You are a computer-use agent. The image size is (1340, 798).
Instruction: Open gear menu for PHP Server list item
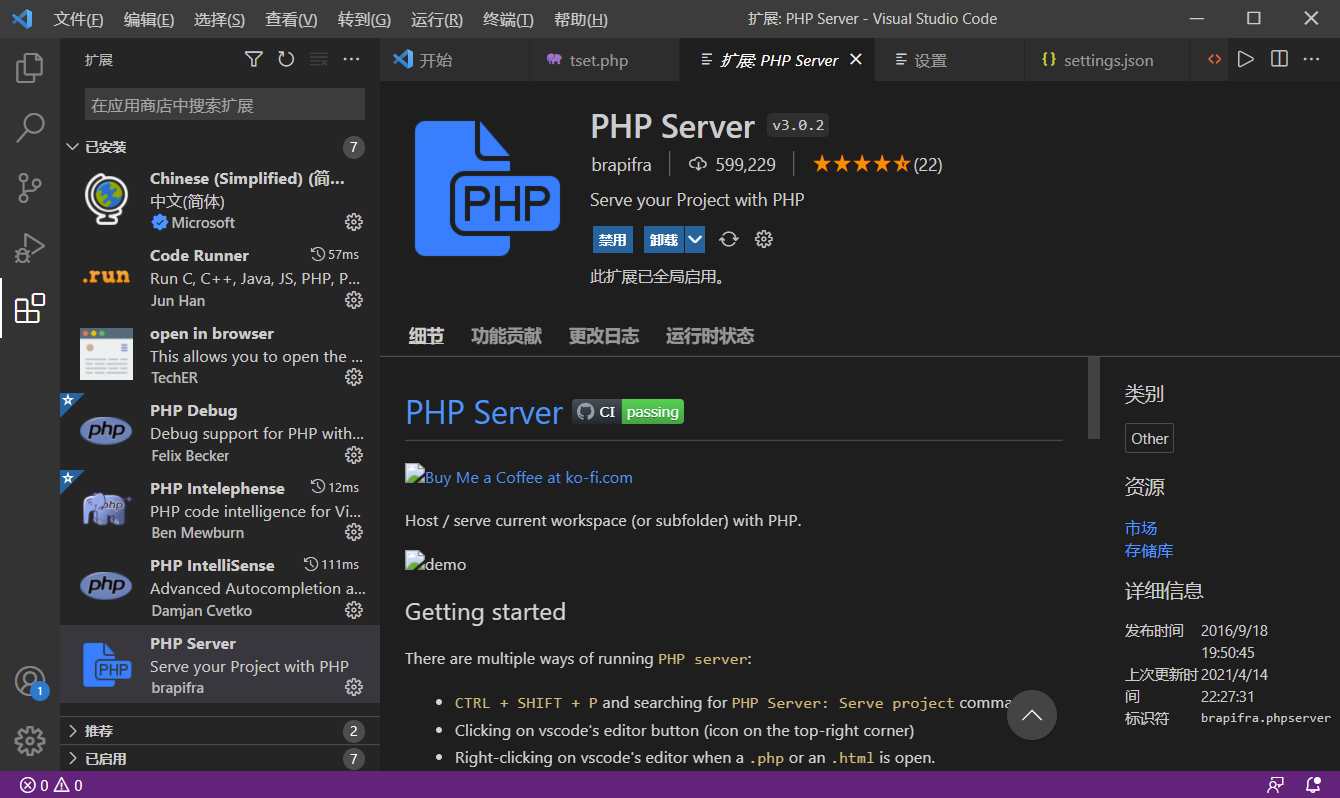click(x=354, y=687)
